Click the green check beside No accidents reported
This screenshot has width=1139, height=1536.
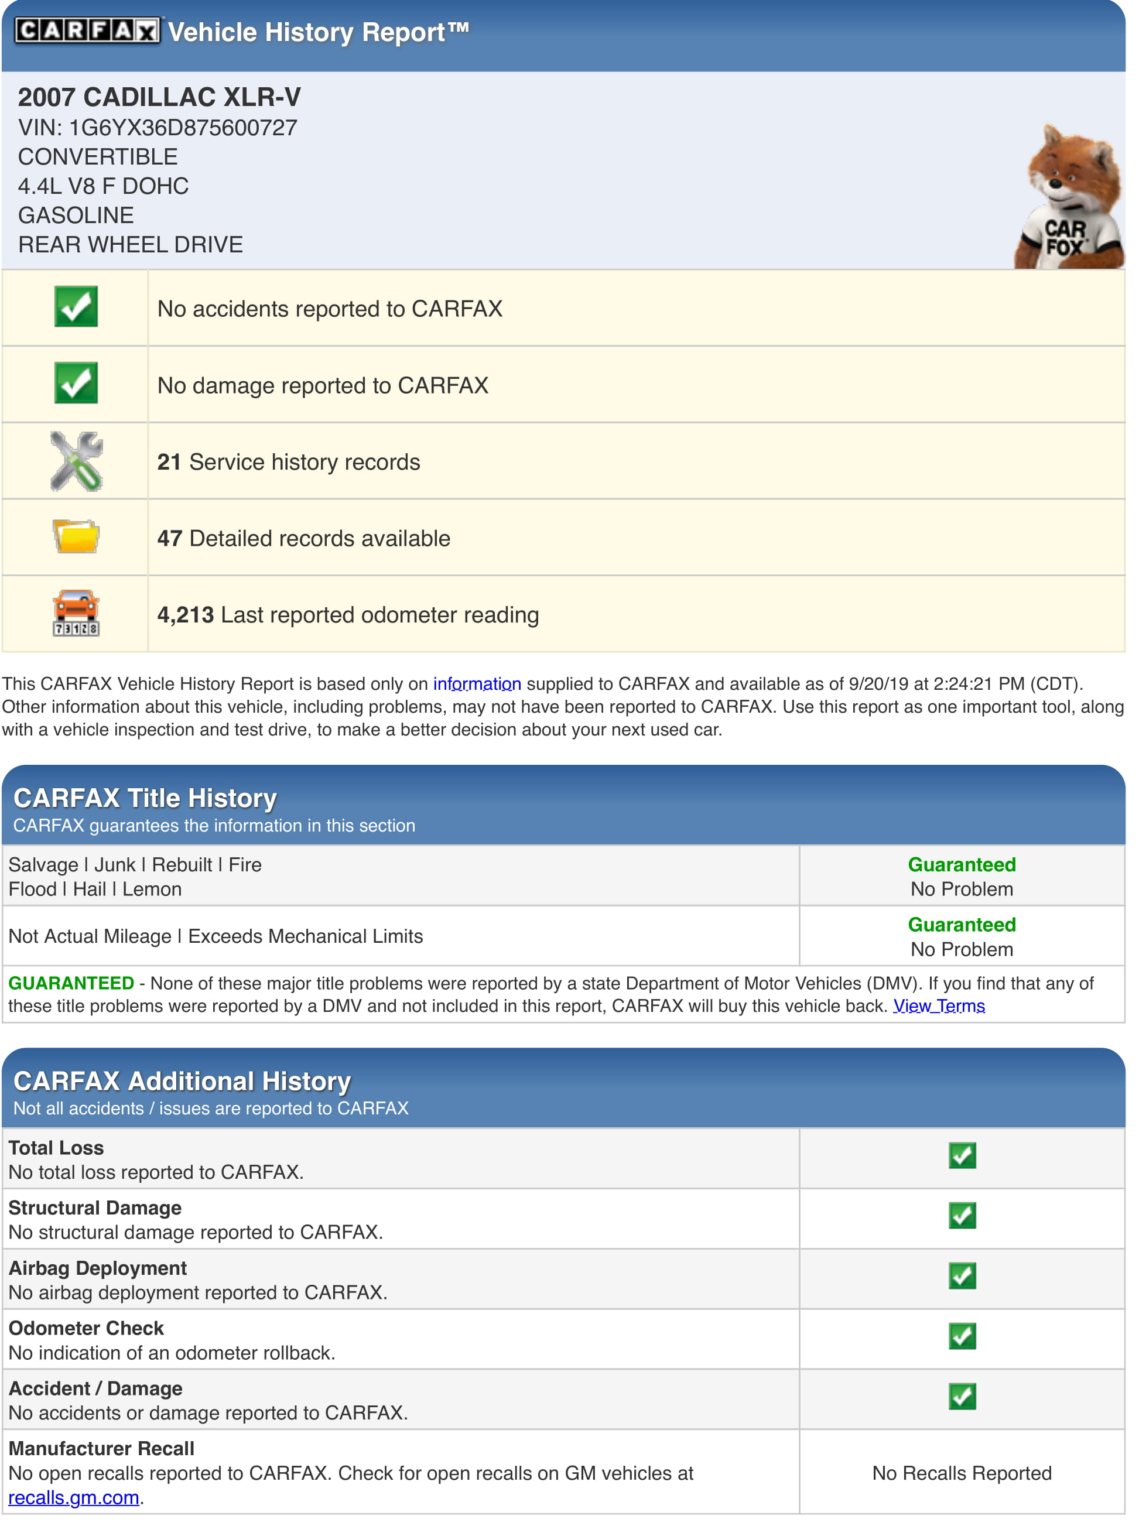76,307
